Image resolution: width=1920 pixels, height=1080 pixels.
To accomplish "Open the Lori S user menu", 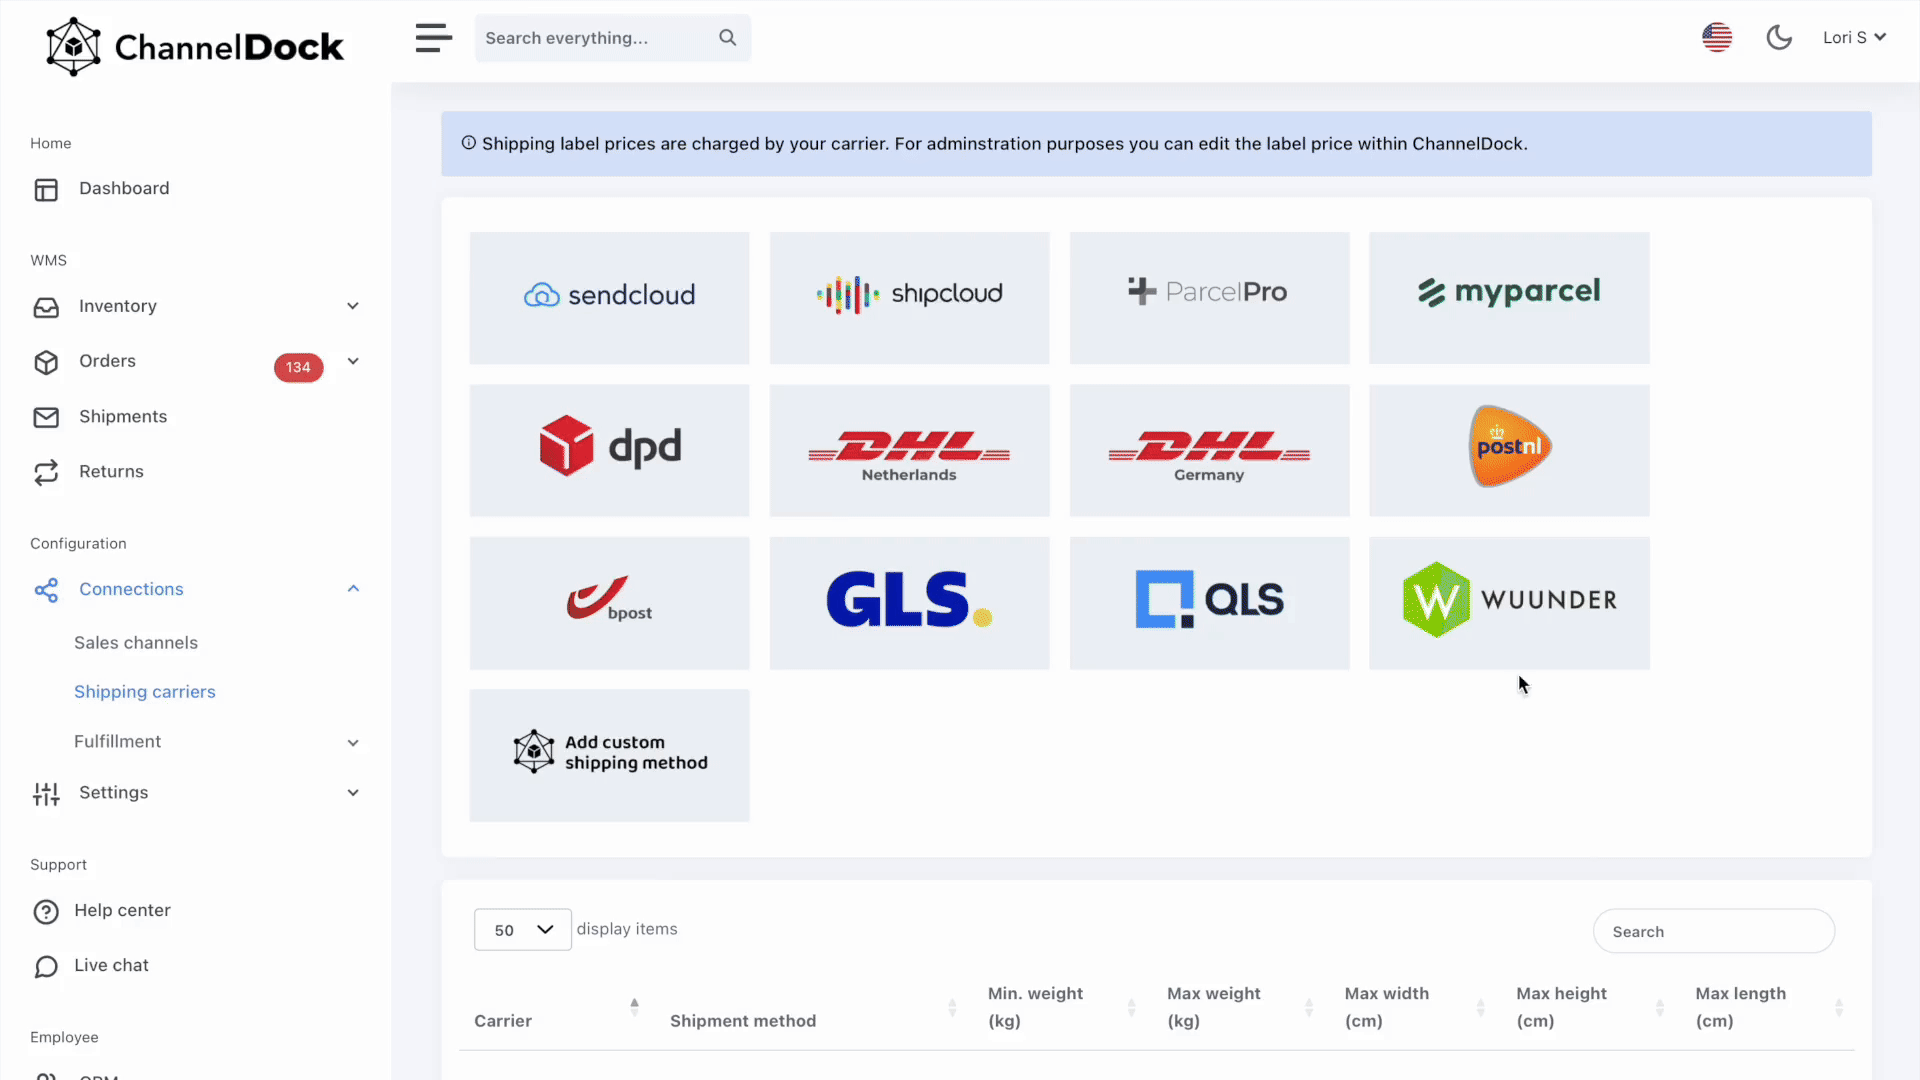I will point(1854,37).
